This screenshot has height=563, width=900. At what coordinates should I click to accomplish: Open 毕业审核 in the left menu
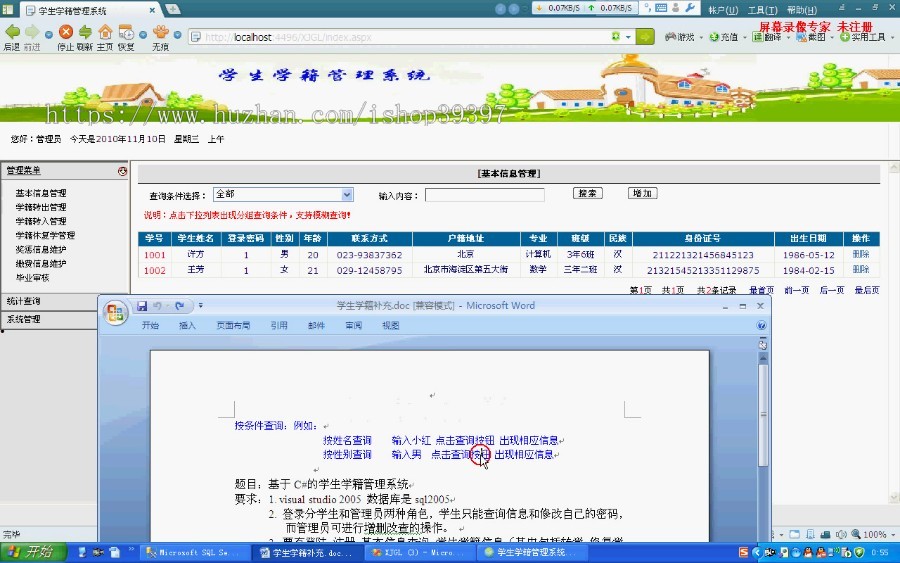pyautogui.click(x=32, y=278)
